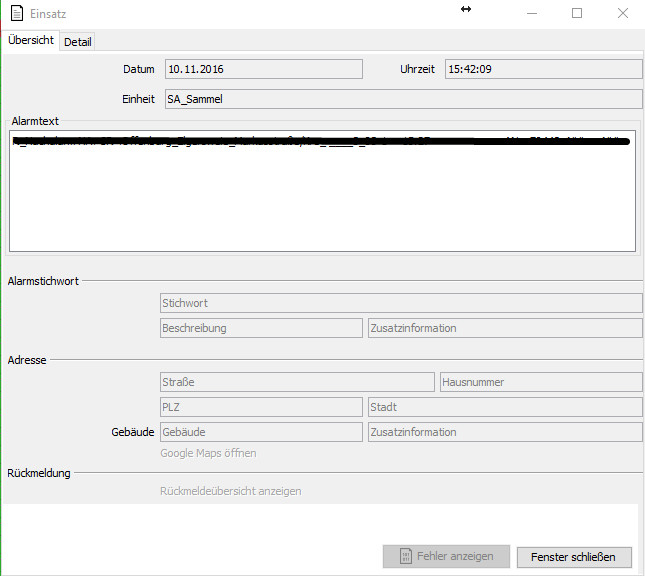The width and height of the screenshot is (645, 576).
Task: Focus Zusatzinformation field beside Gebäude
Action: coord(505,432)
